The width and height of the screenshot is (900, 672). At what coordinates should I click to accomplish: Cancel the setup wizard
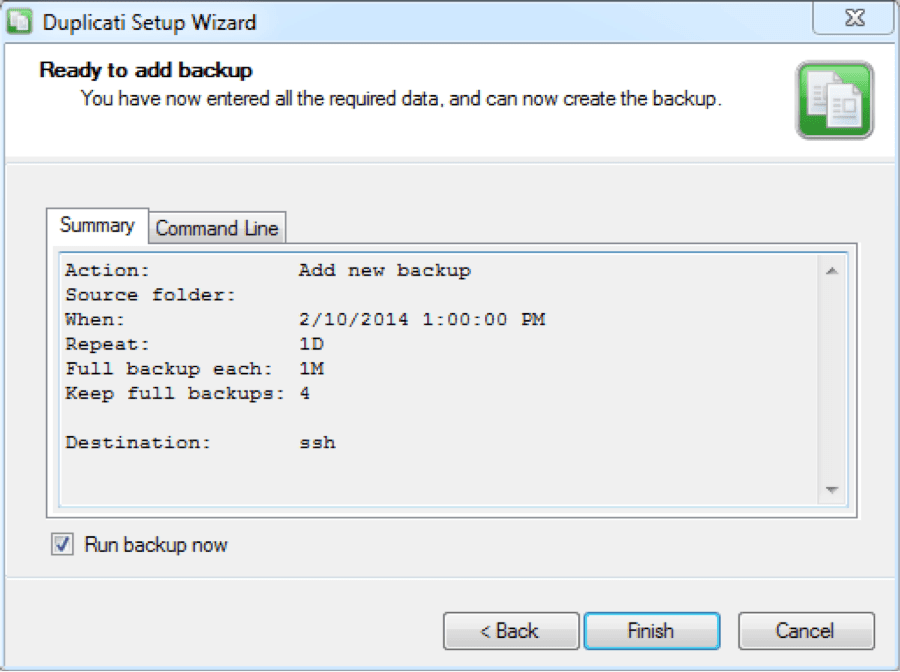(x=806, y=631)
